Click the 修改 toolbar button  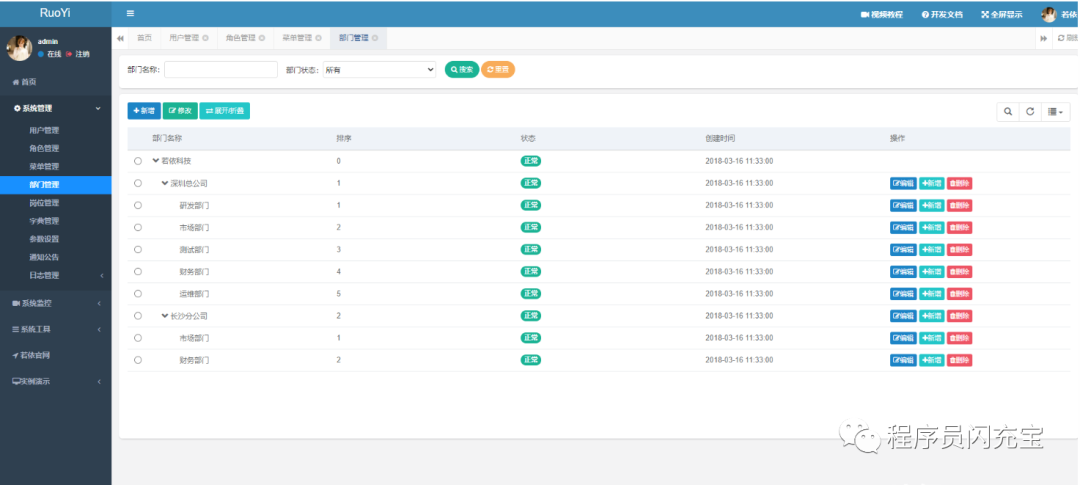coord(180,111)
